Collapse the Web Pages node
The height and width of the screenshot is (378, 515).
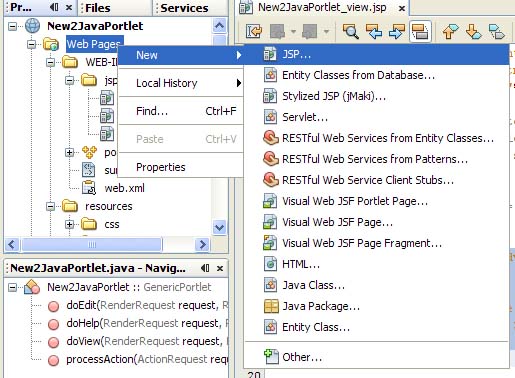(x=32, y=44)
